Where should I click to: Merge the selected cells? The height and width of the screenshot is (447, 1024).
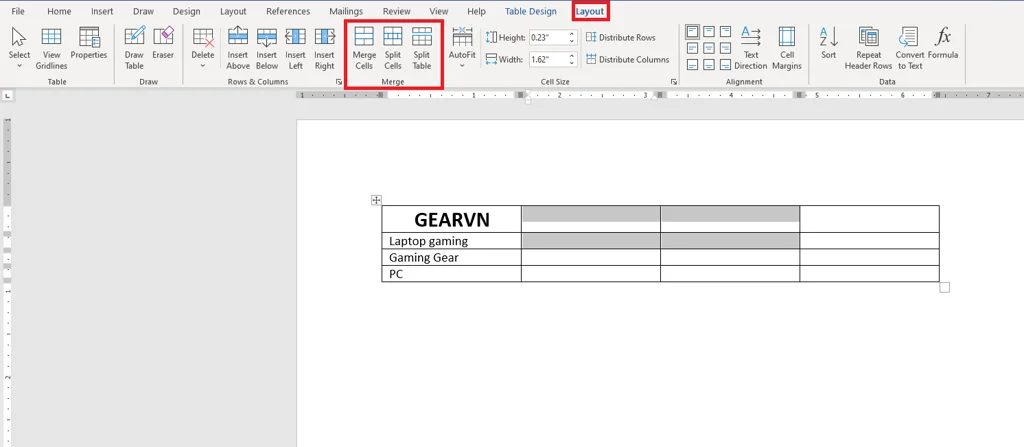[364, 48]
